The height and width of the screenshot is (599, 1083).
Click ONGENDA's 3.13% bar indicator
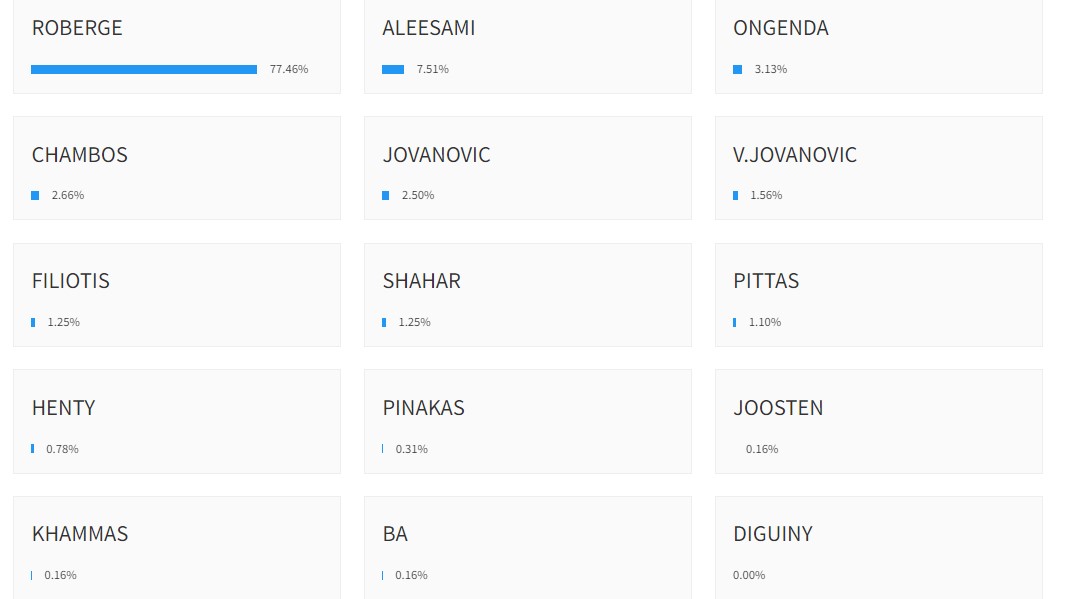point(738,69)
